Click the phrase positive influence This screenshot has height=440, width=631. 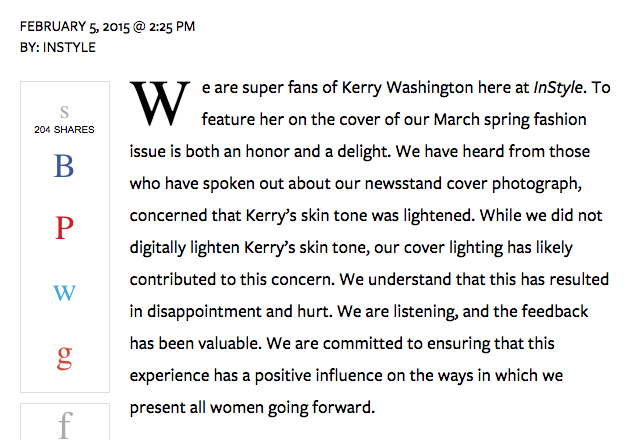pos(319,375)
